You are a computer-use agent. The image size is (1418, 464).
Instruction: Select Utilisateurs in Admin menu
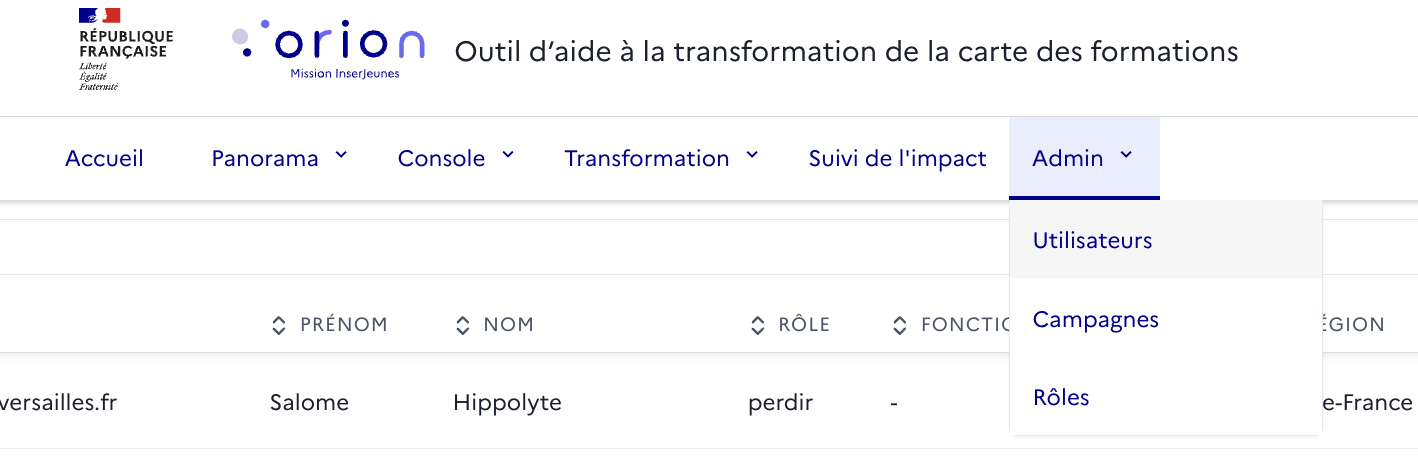click(x=1166, y=240)
